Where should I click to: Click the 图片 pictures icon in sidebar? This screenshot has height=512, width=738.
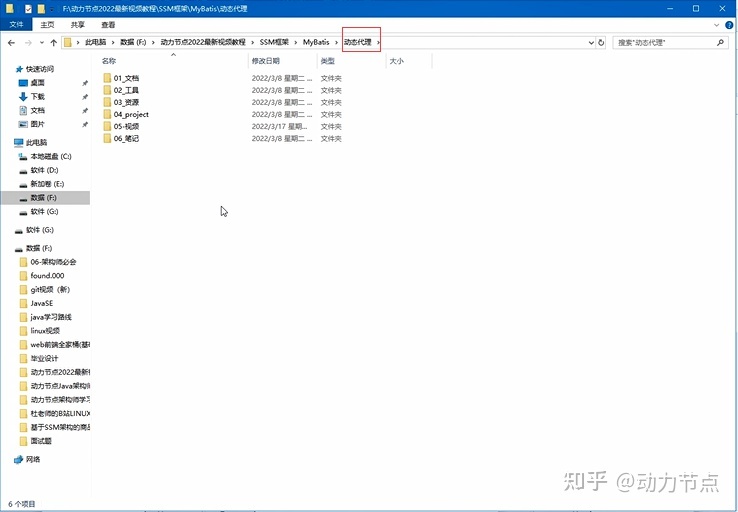point(23,124)
